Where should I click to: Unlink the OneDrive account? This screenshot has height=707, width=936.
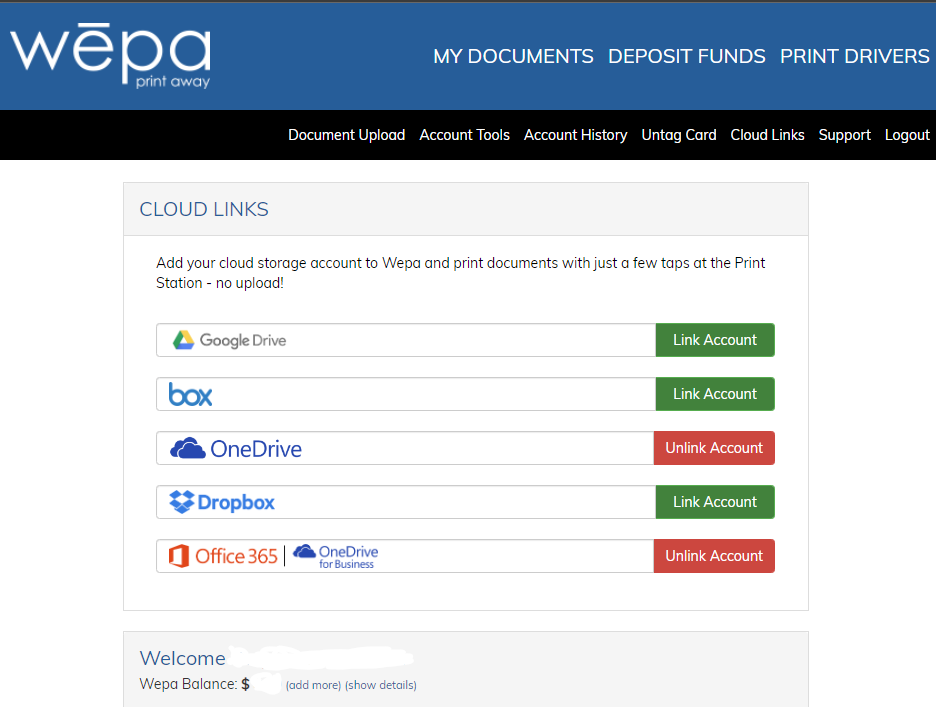pyautogui.click(x=714, y=448)
